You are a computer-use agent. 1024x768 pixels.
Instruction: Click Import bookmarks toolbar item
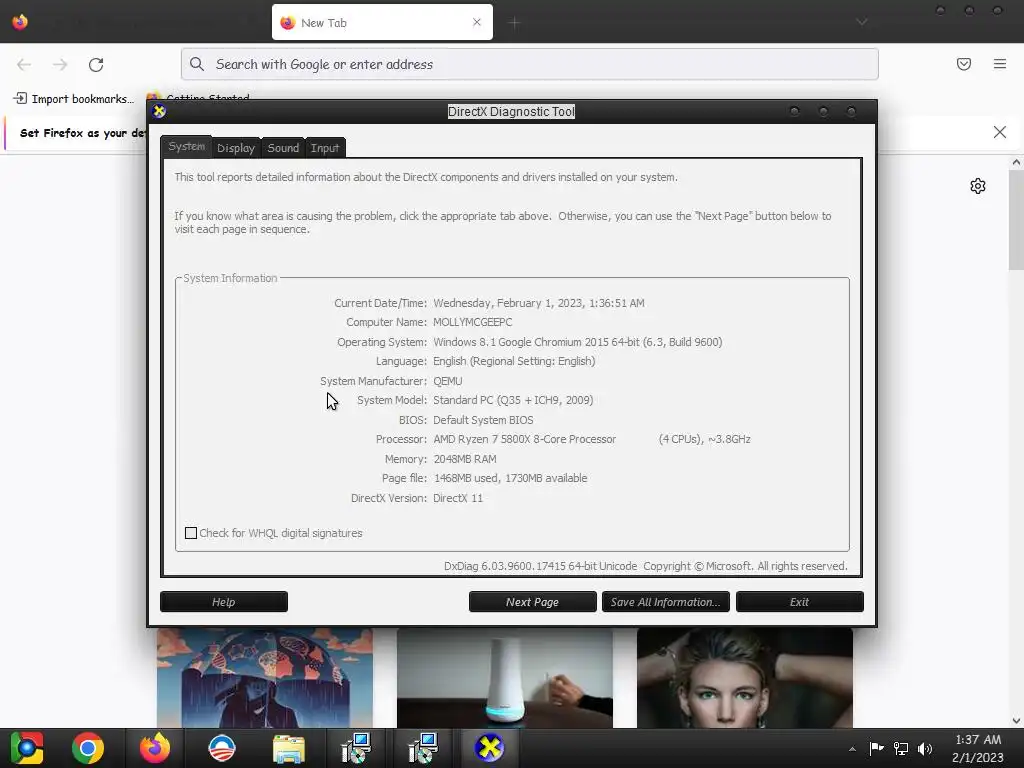coord(73,99)
